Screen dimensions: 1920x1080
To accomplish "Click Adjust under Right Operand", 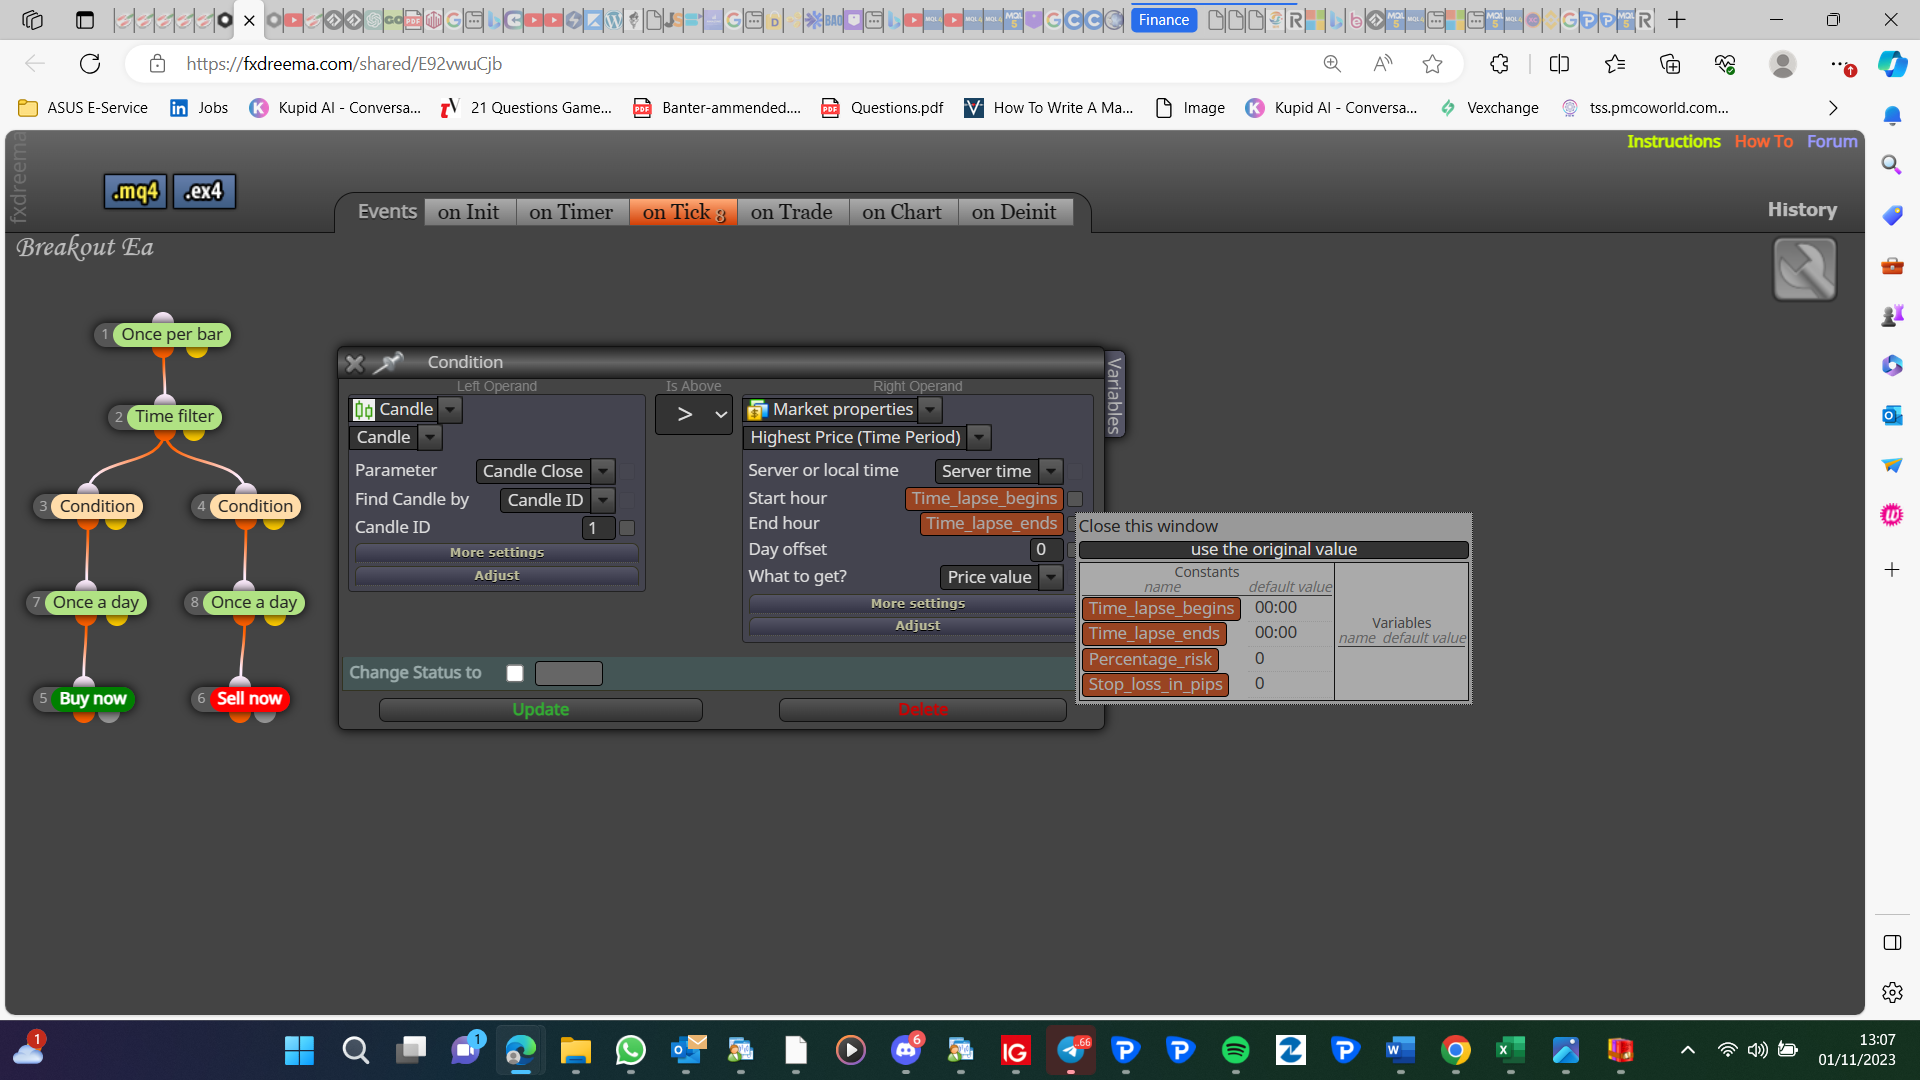I will (x=917, y=626).
